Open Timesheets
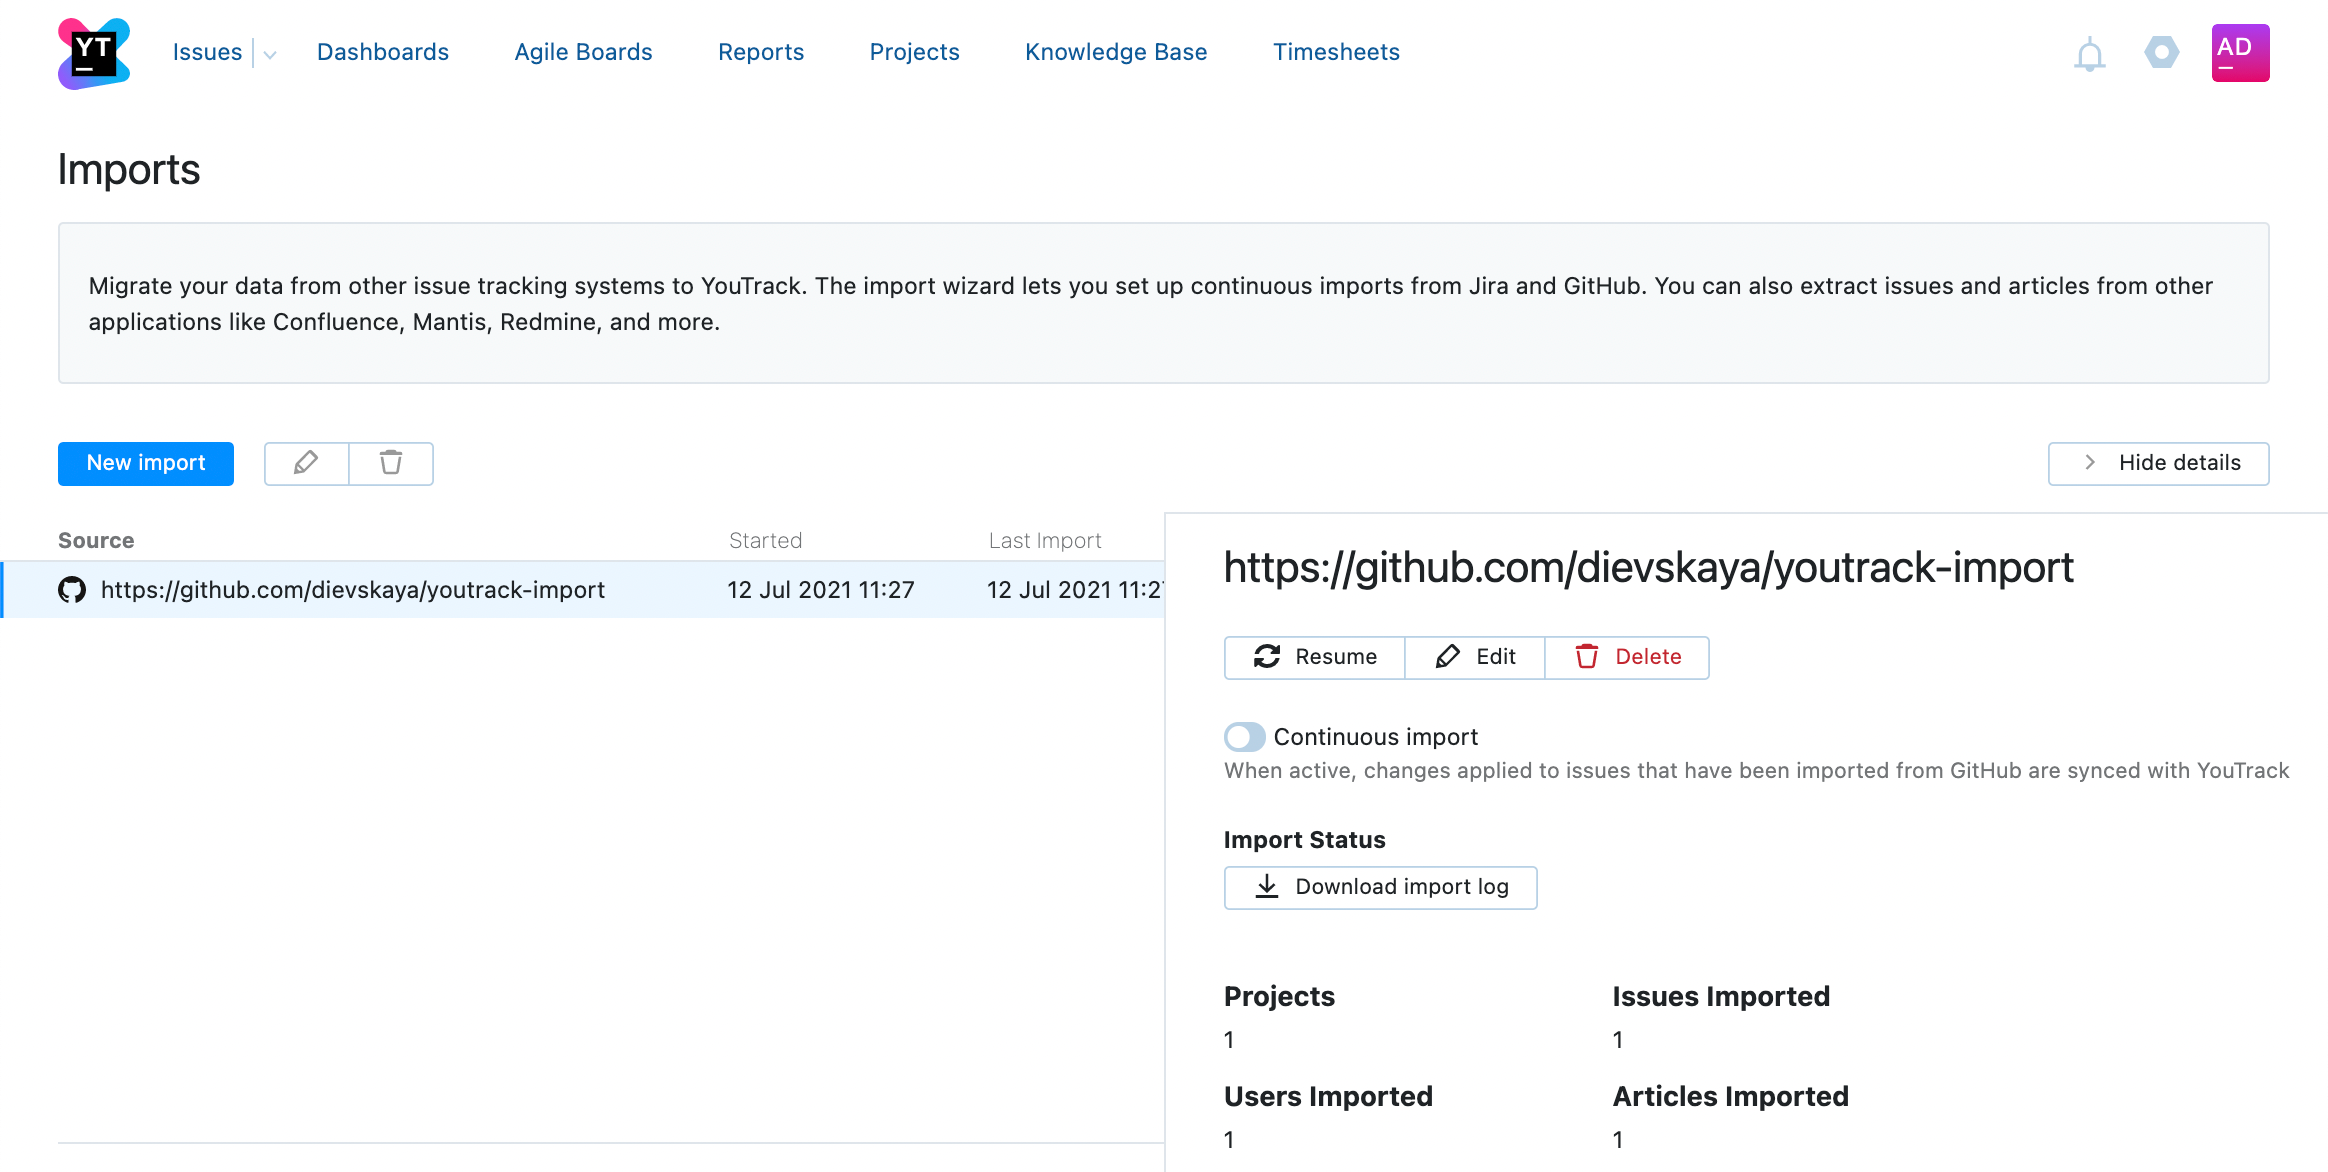Screen dimensions: 2328x1172 click(x=1336, y=52)
